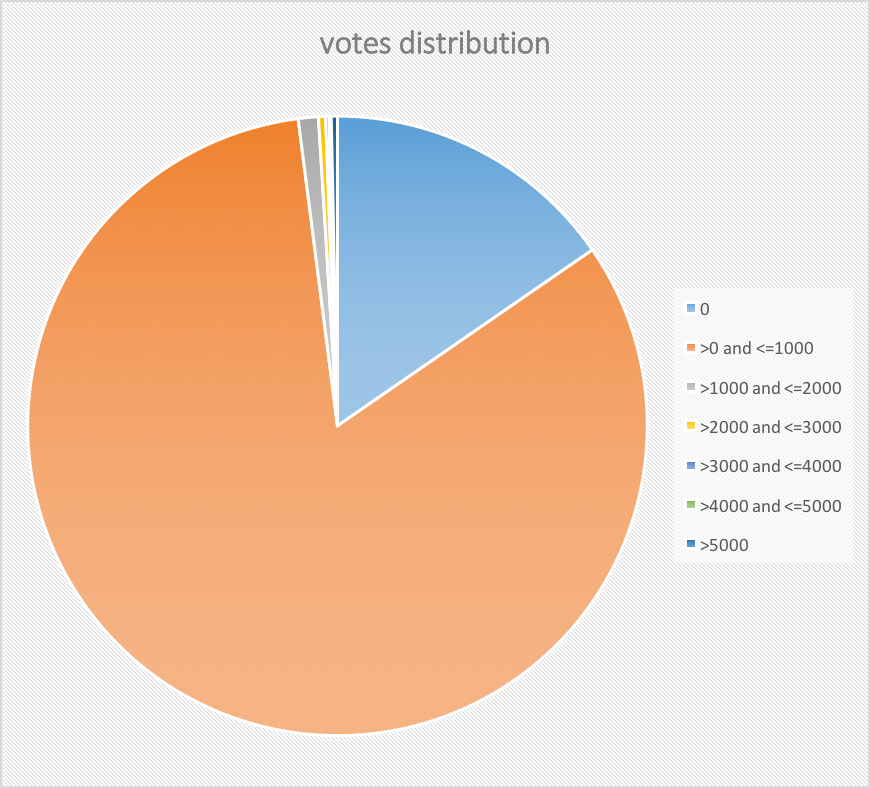Screen dimensions: 870x788
Task: Click the orange legend swatch
Action: 691,349
